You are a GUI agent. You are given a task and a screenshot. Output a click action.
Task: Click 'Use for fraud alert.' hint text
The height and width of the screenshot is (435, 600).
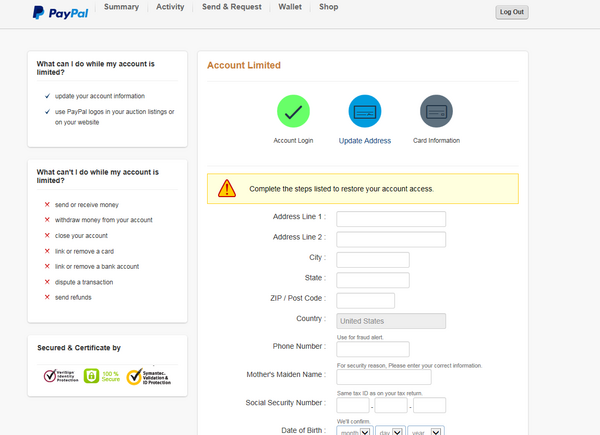360,337
